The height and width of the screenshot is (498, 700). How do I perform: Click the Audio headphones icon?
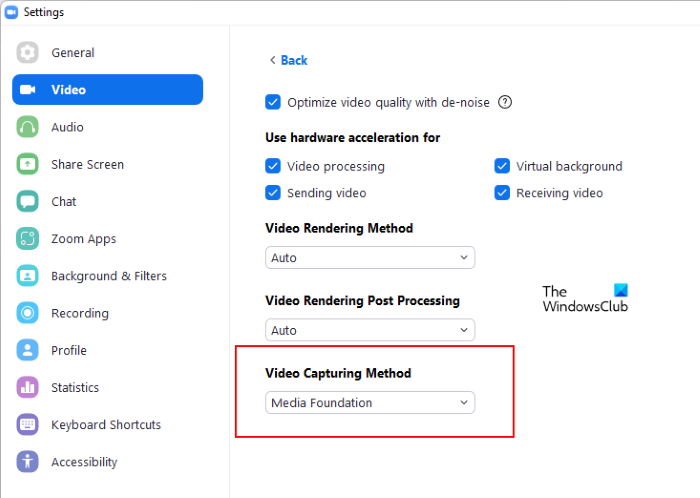pyautogui.click(x=28, y=127)
